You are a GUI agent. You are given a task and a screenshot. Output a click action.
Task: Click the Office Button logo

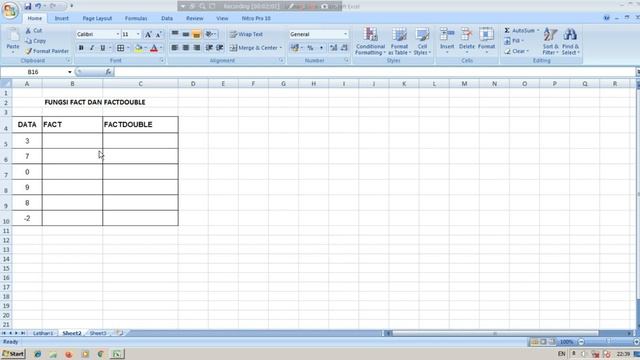coord(10,10)
